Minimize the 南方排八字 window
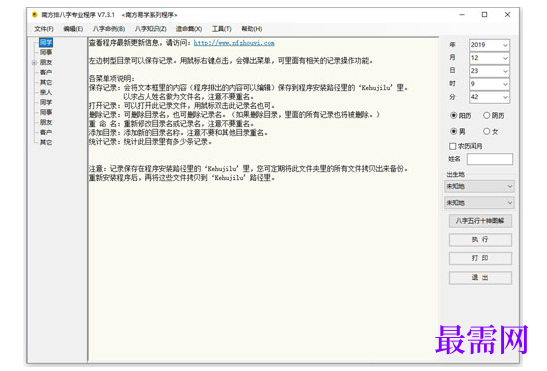 tap(462, 15)
